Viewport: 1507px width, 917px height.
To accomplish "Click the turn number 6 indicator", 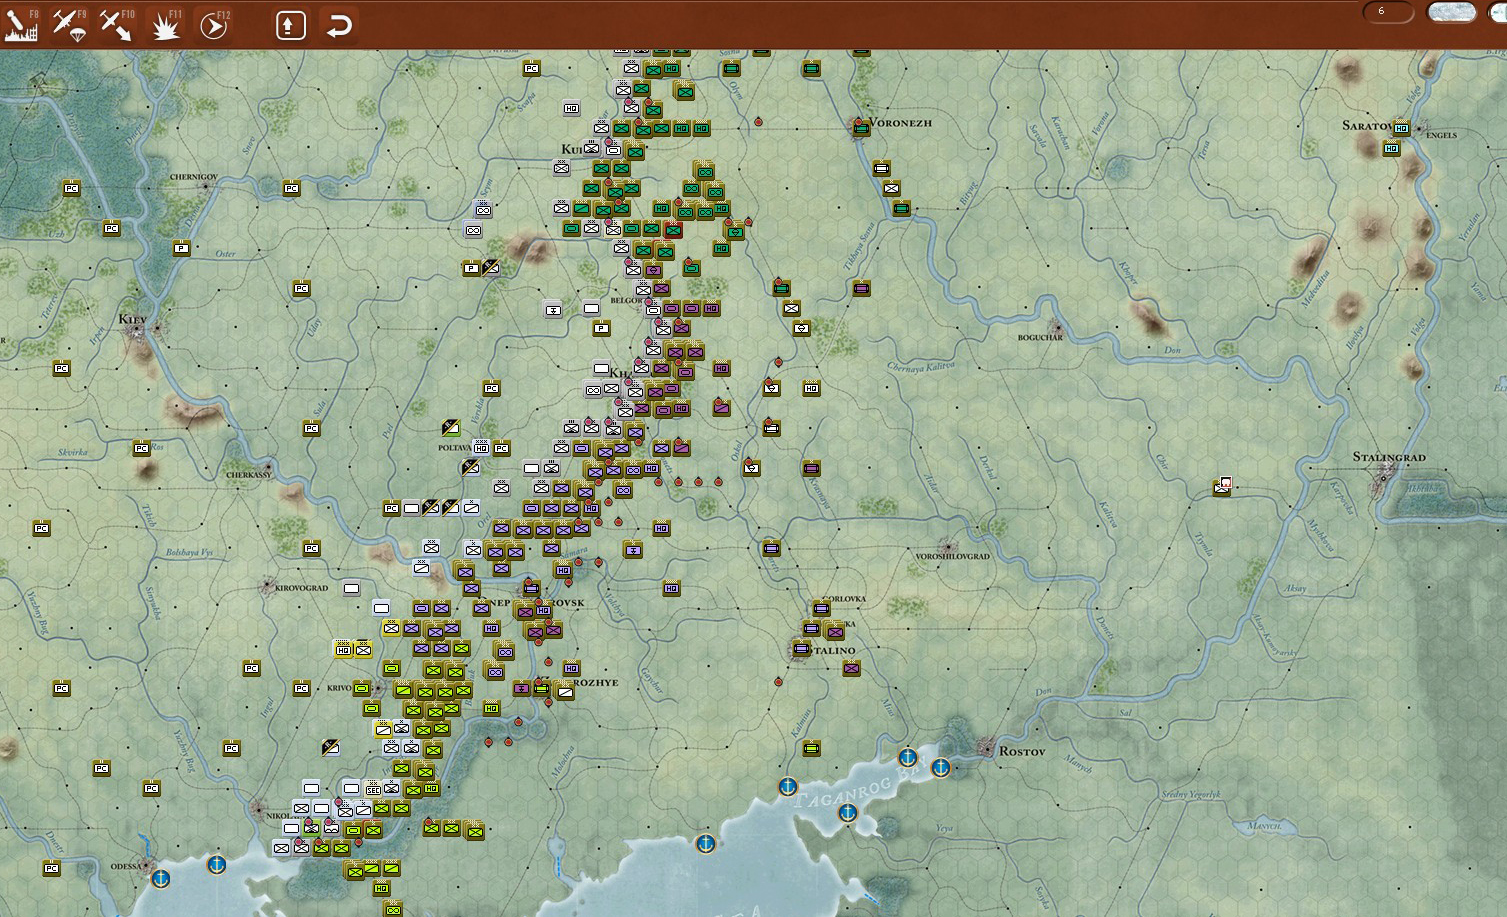I will (1388, 12).
